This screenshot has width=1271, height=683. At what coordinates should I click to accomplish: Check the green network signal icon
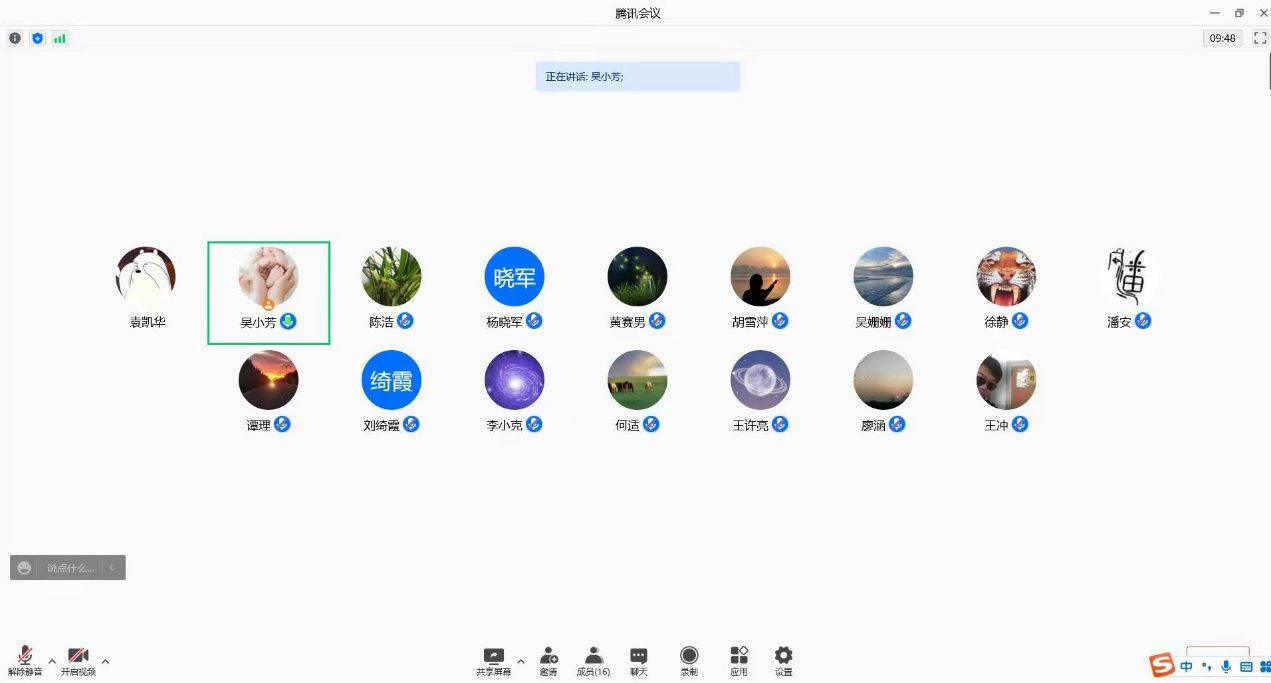60,38
